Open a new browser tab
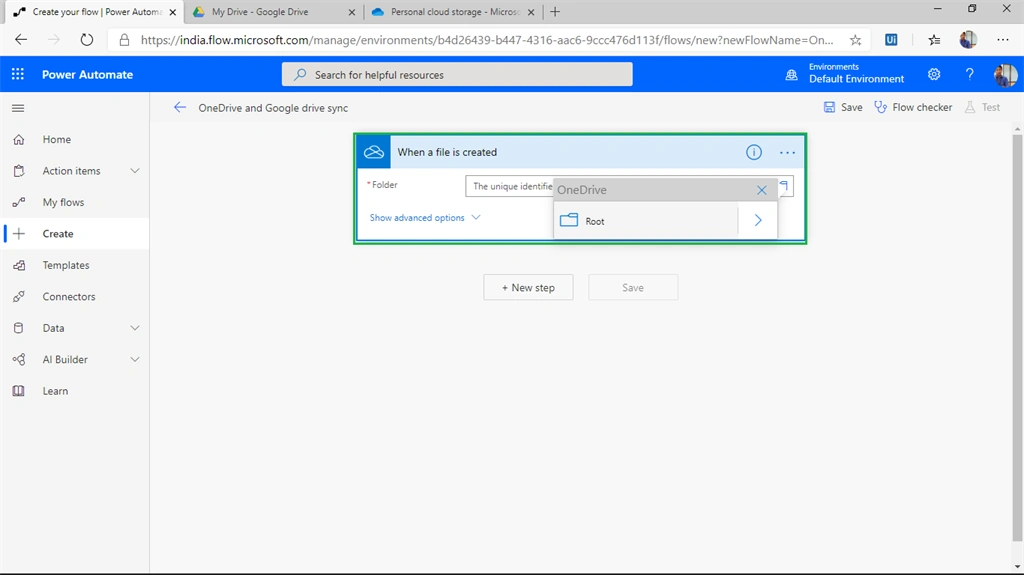1024x575 pixels. tap(555, 12)
